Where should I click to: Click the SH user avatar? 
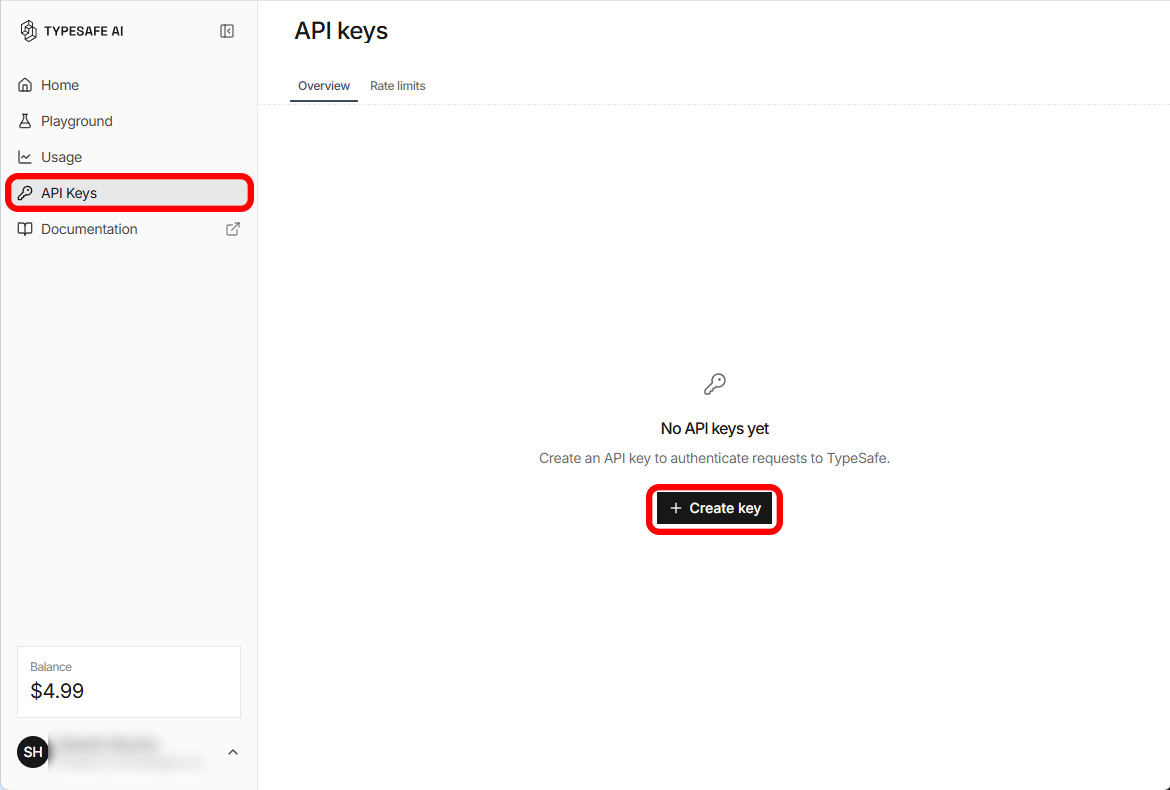tap(33, 752)
